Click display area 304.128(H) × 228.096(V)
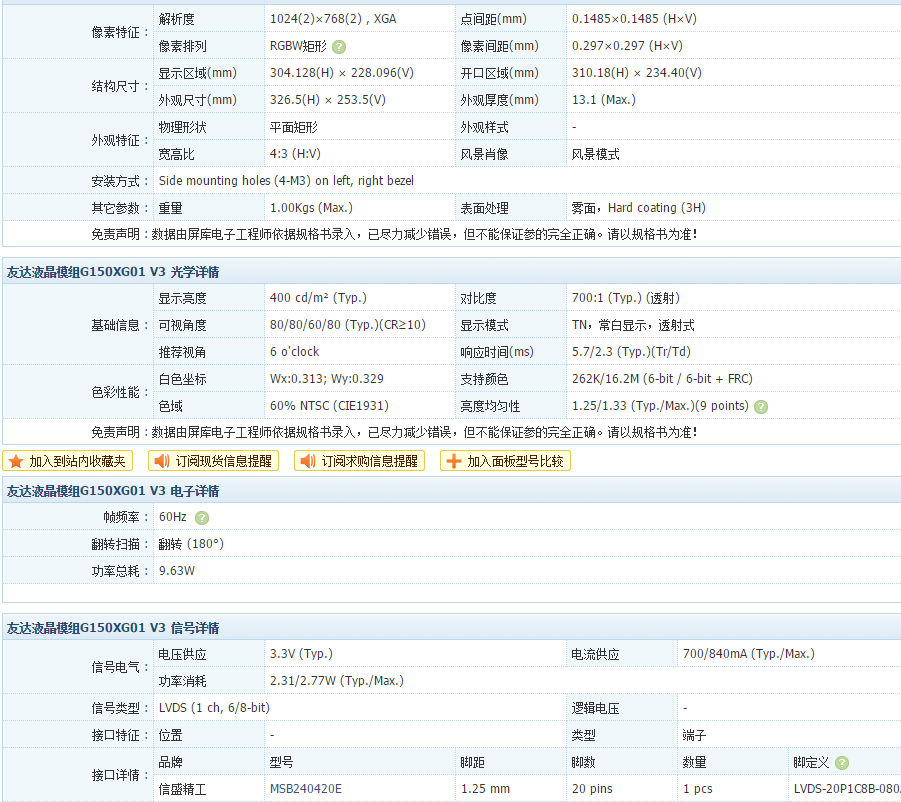 pos(342,73)
